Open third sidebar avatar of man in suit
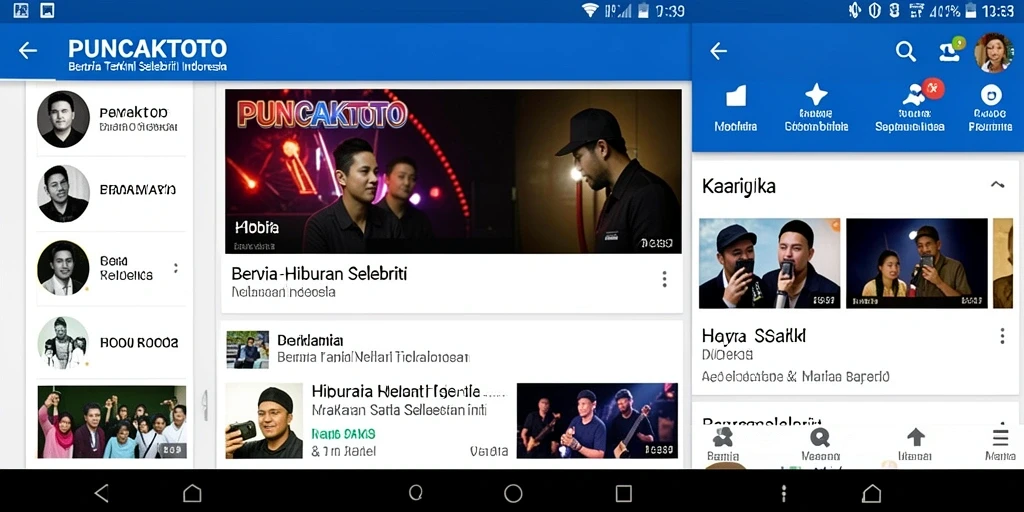The image size is (1024, 512). tap(63, 268)
